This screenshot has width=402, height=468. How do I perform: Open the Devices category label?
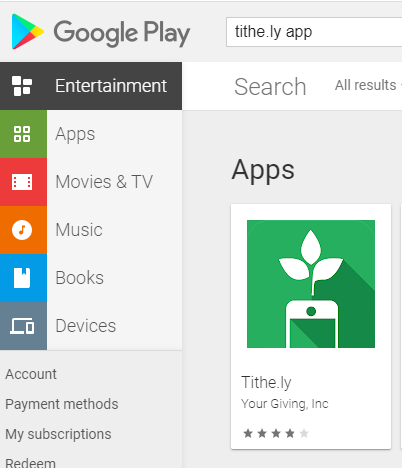pos(86,326)
